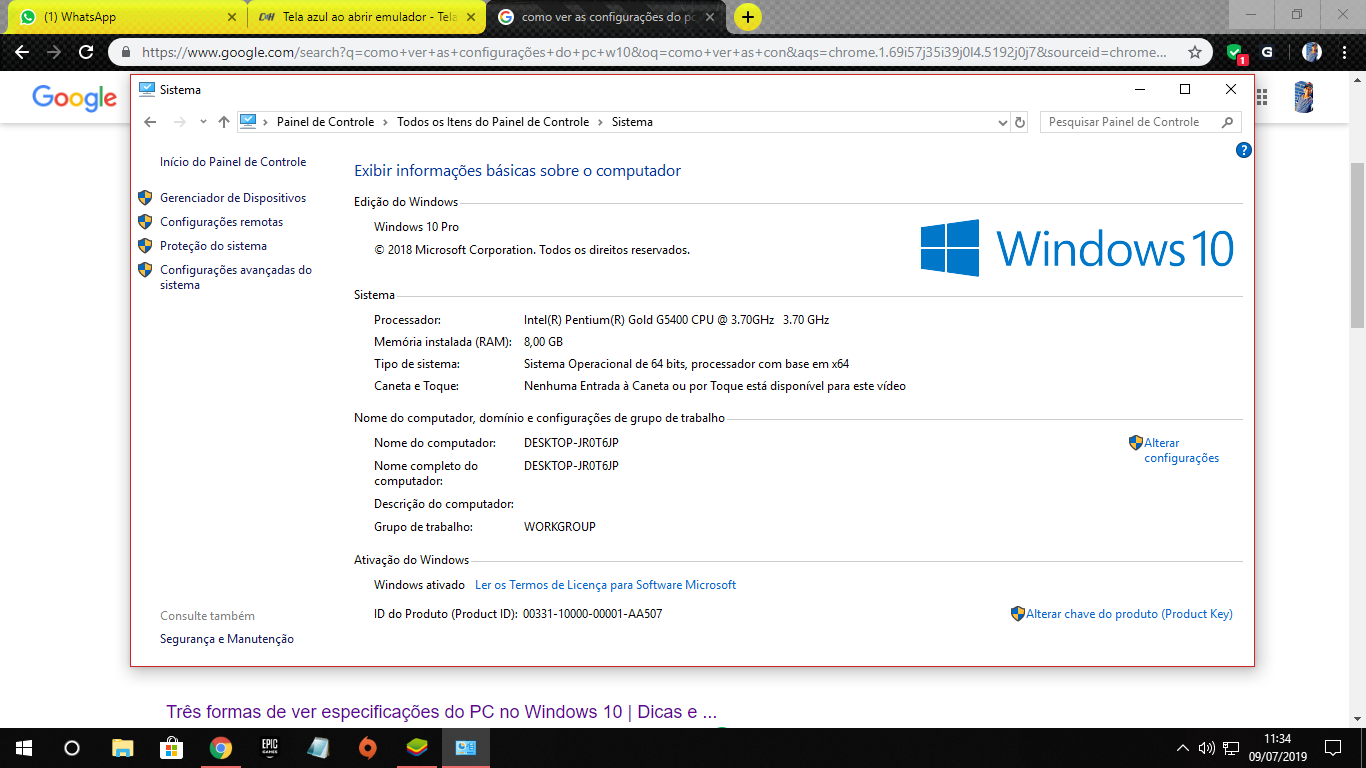Open Configurações remotas link
Viewport: 1366px width, 768px height.
click(x=221, y=222)
